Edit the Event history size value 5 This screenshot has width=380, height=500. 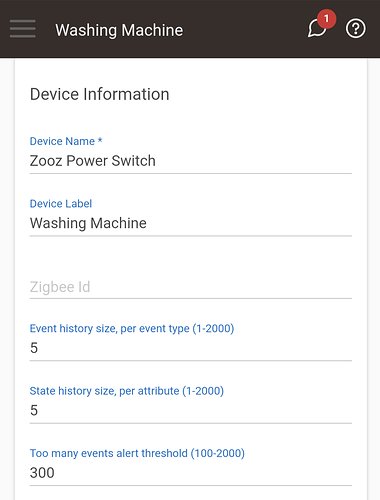[x=191, y=348]
